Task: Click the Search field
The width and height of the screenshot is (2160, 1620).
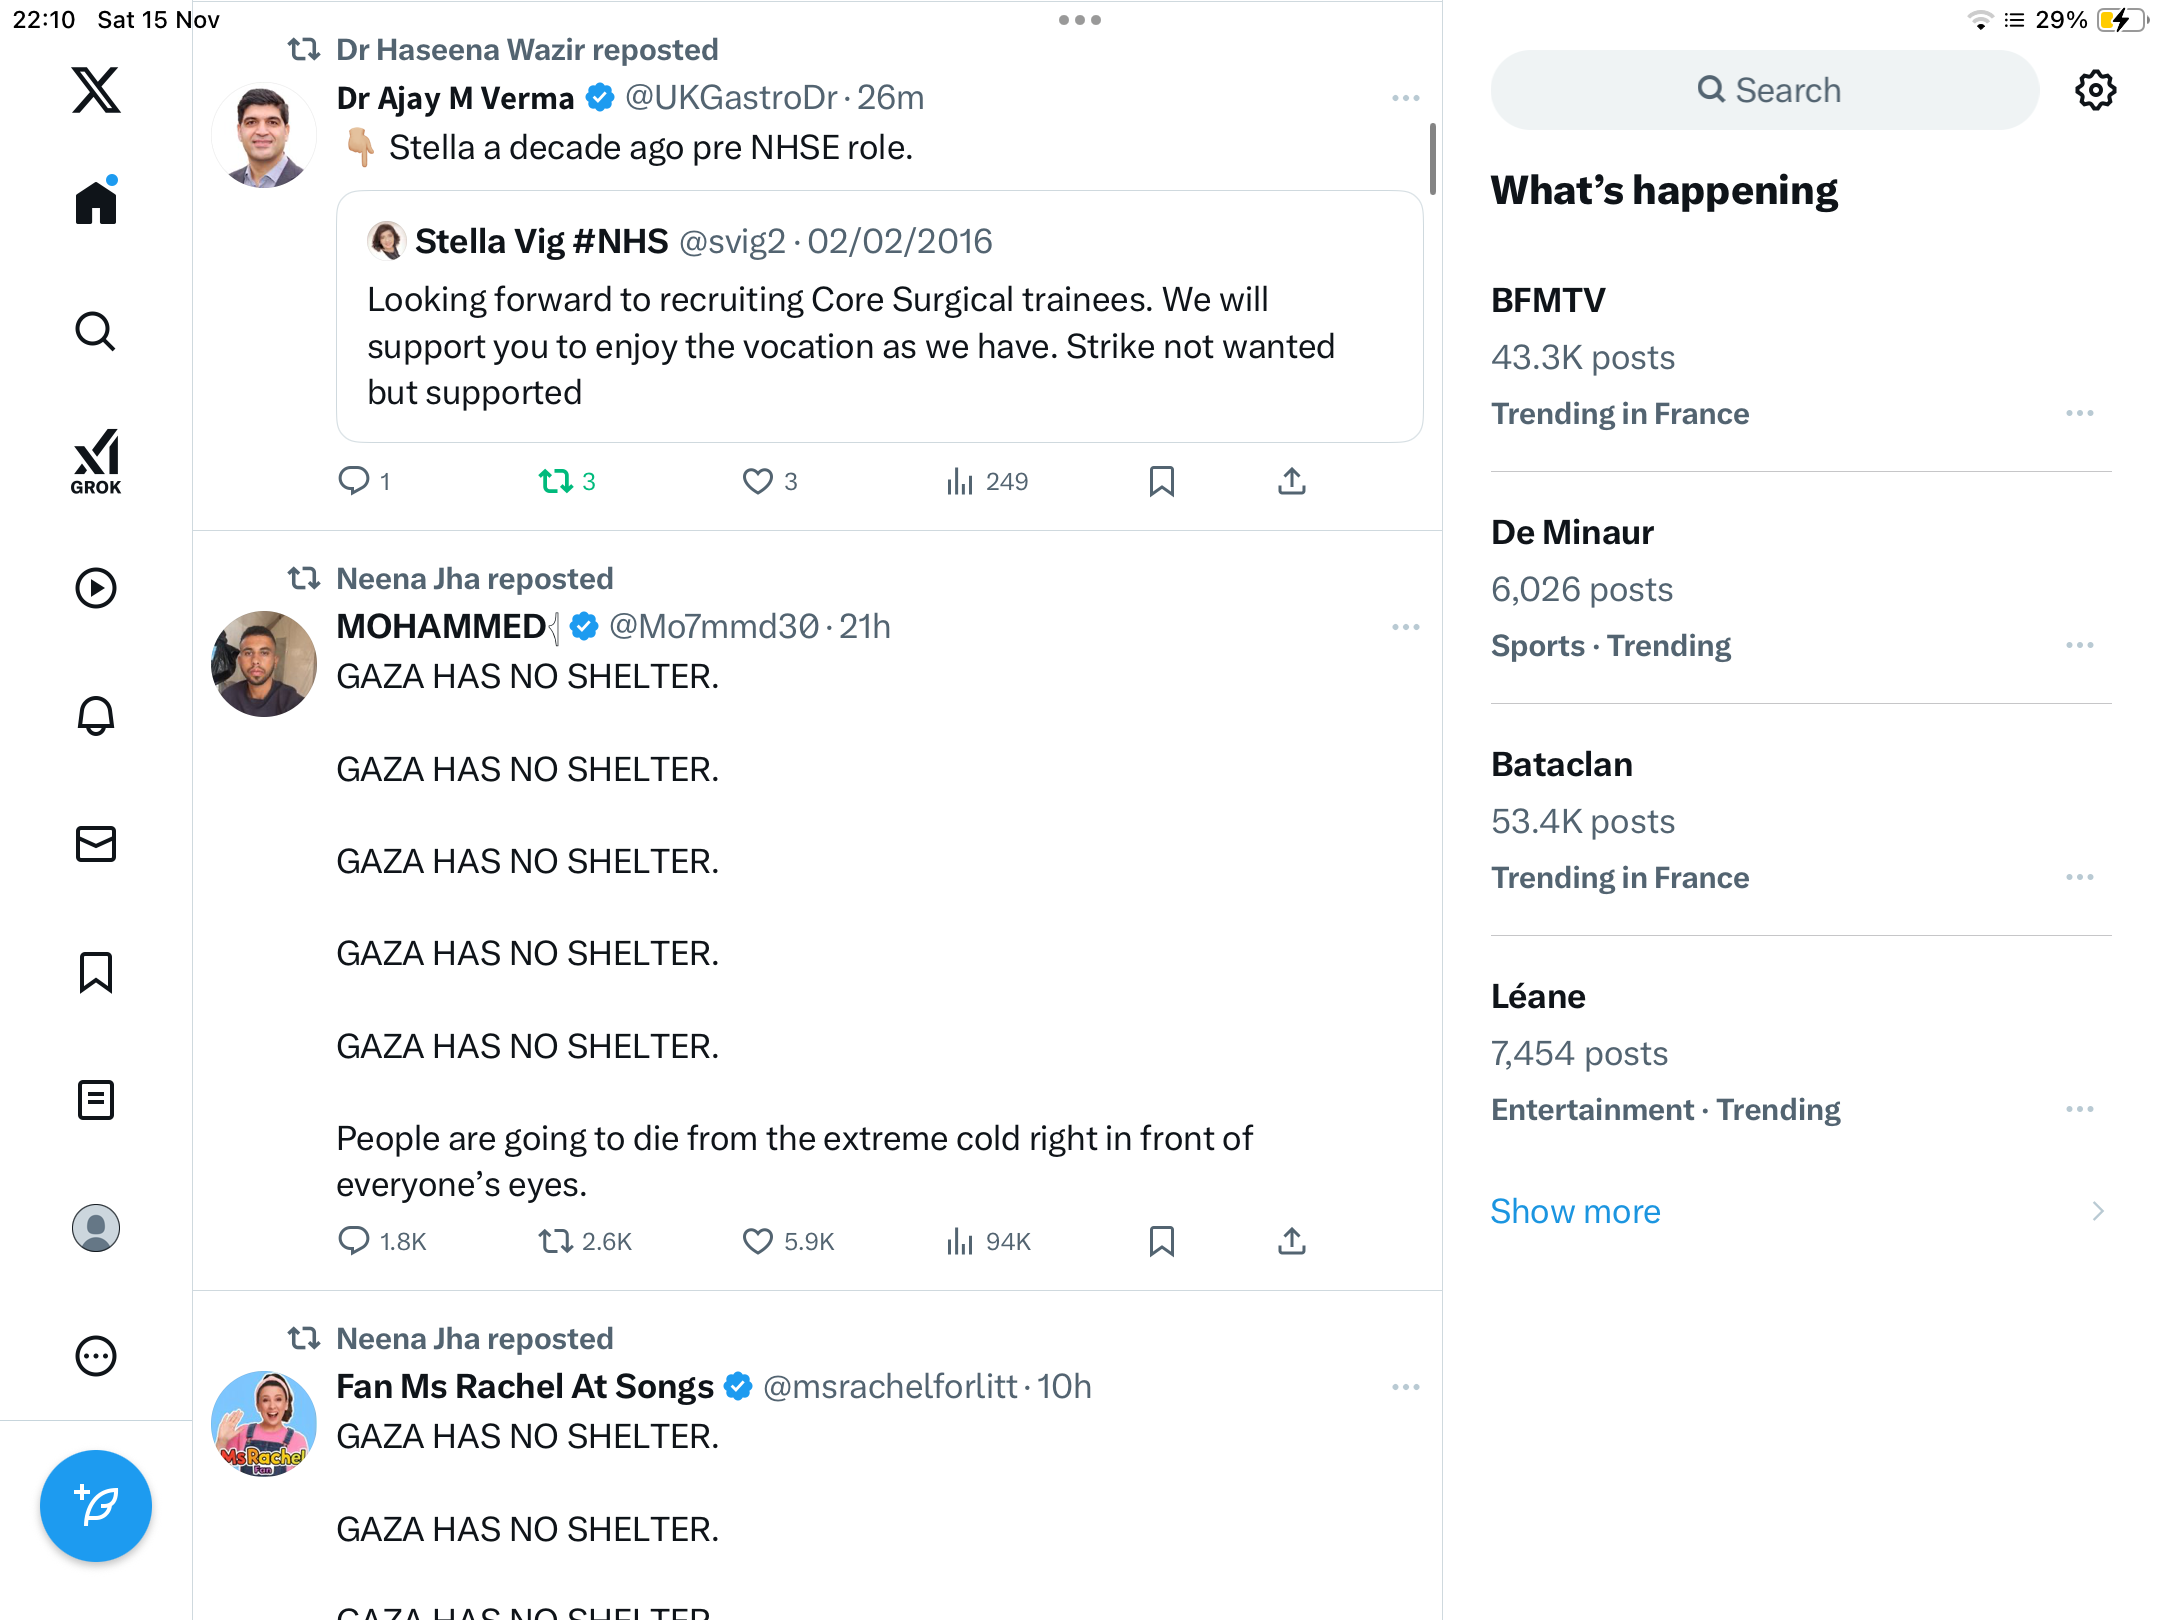Action: [1765, 90]
